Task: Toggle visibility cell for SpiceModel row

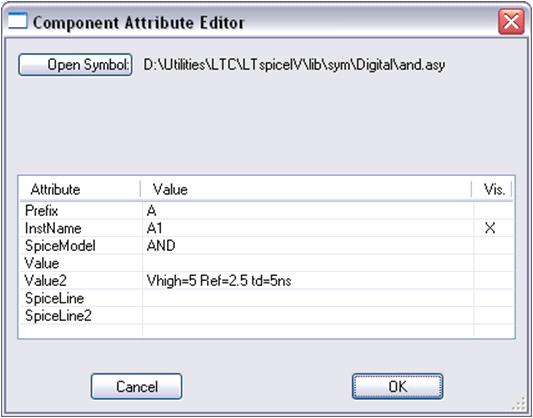Action: (x=493, y=246)
